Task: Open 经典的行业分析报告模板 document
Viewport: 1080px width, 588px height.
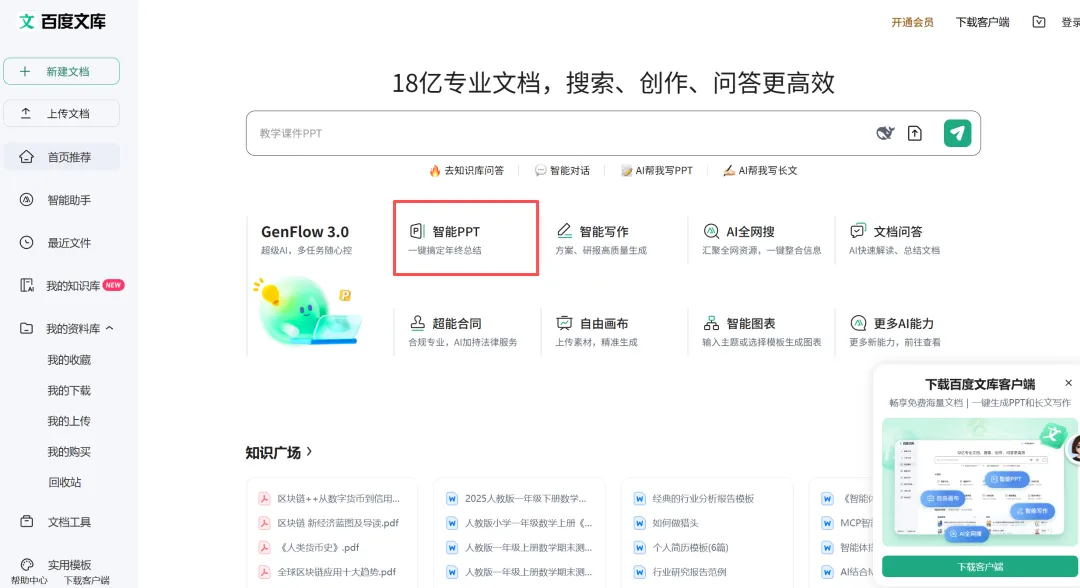Action: (703, 498)
